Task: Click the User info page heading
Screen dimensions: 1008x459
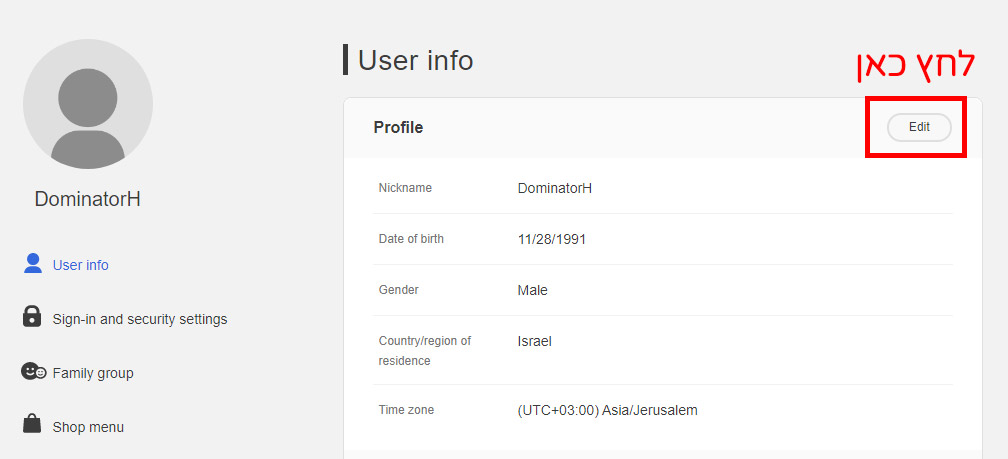Action: click(x=415, y=60)
